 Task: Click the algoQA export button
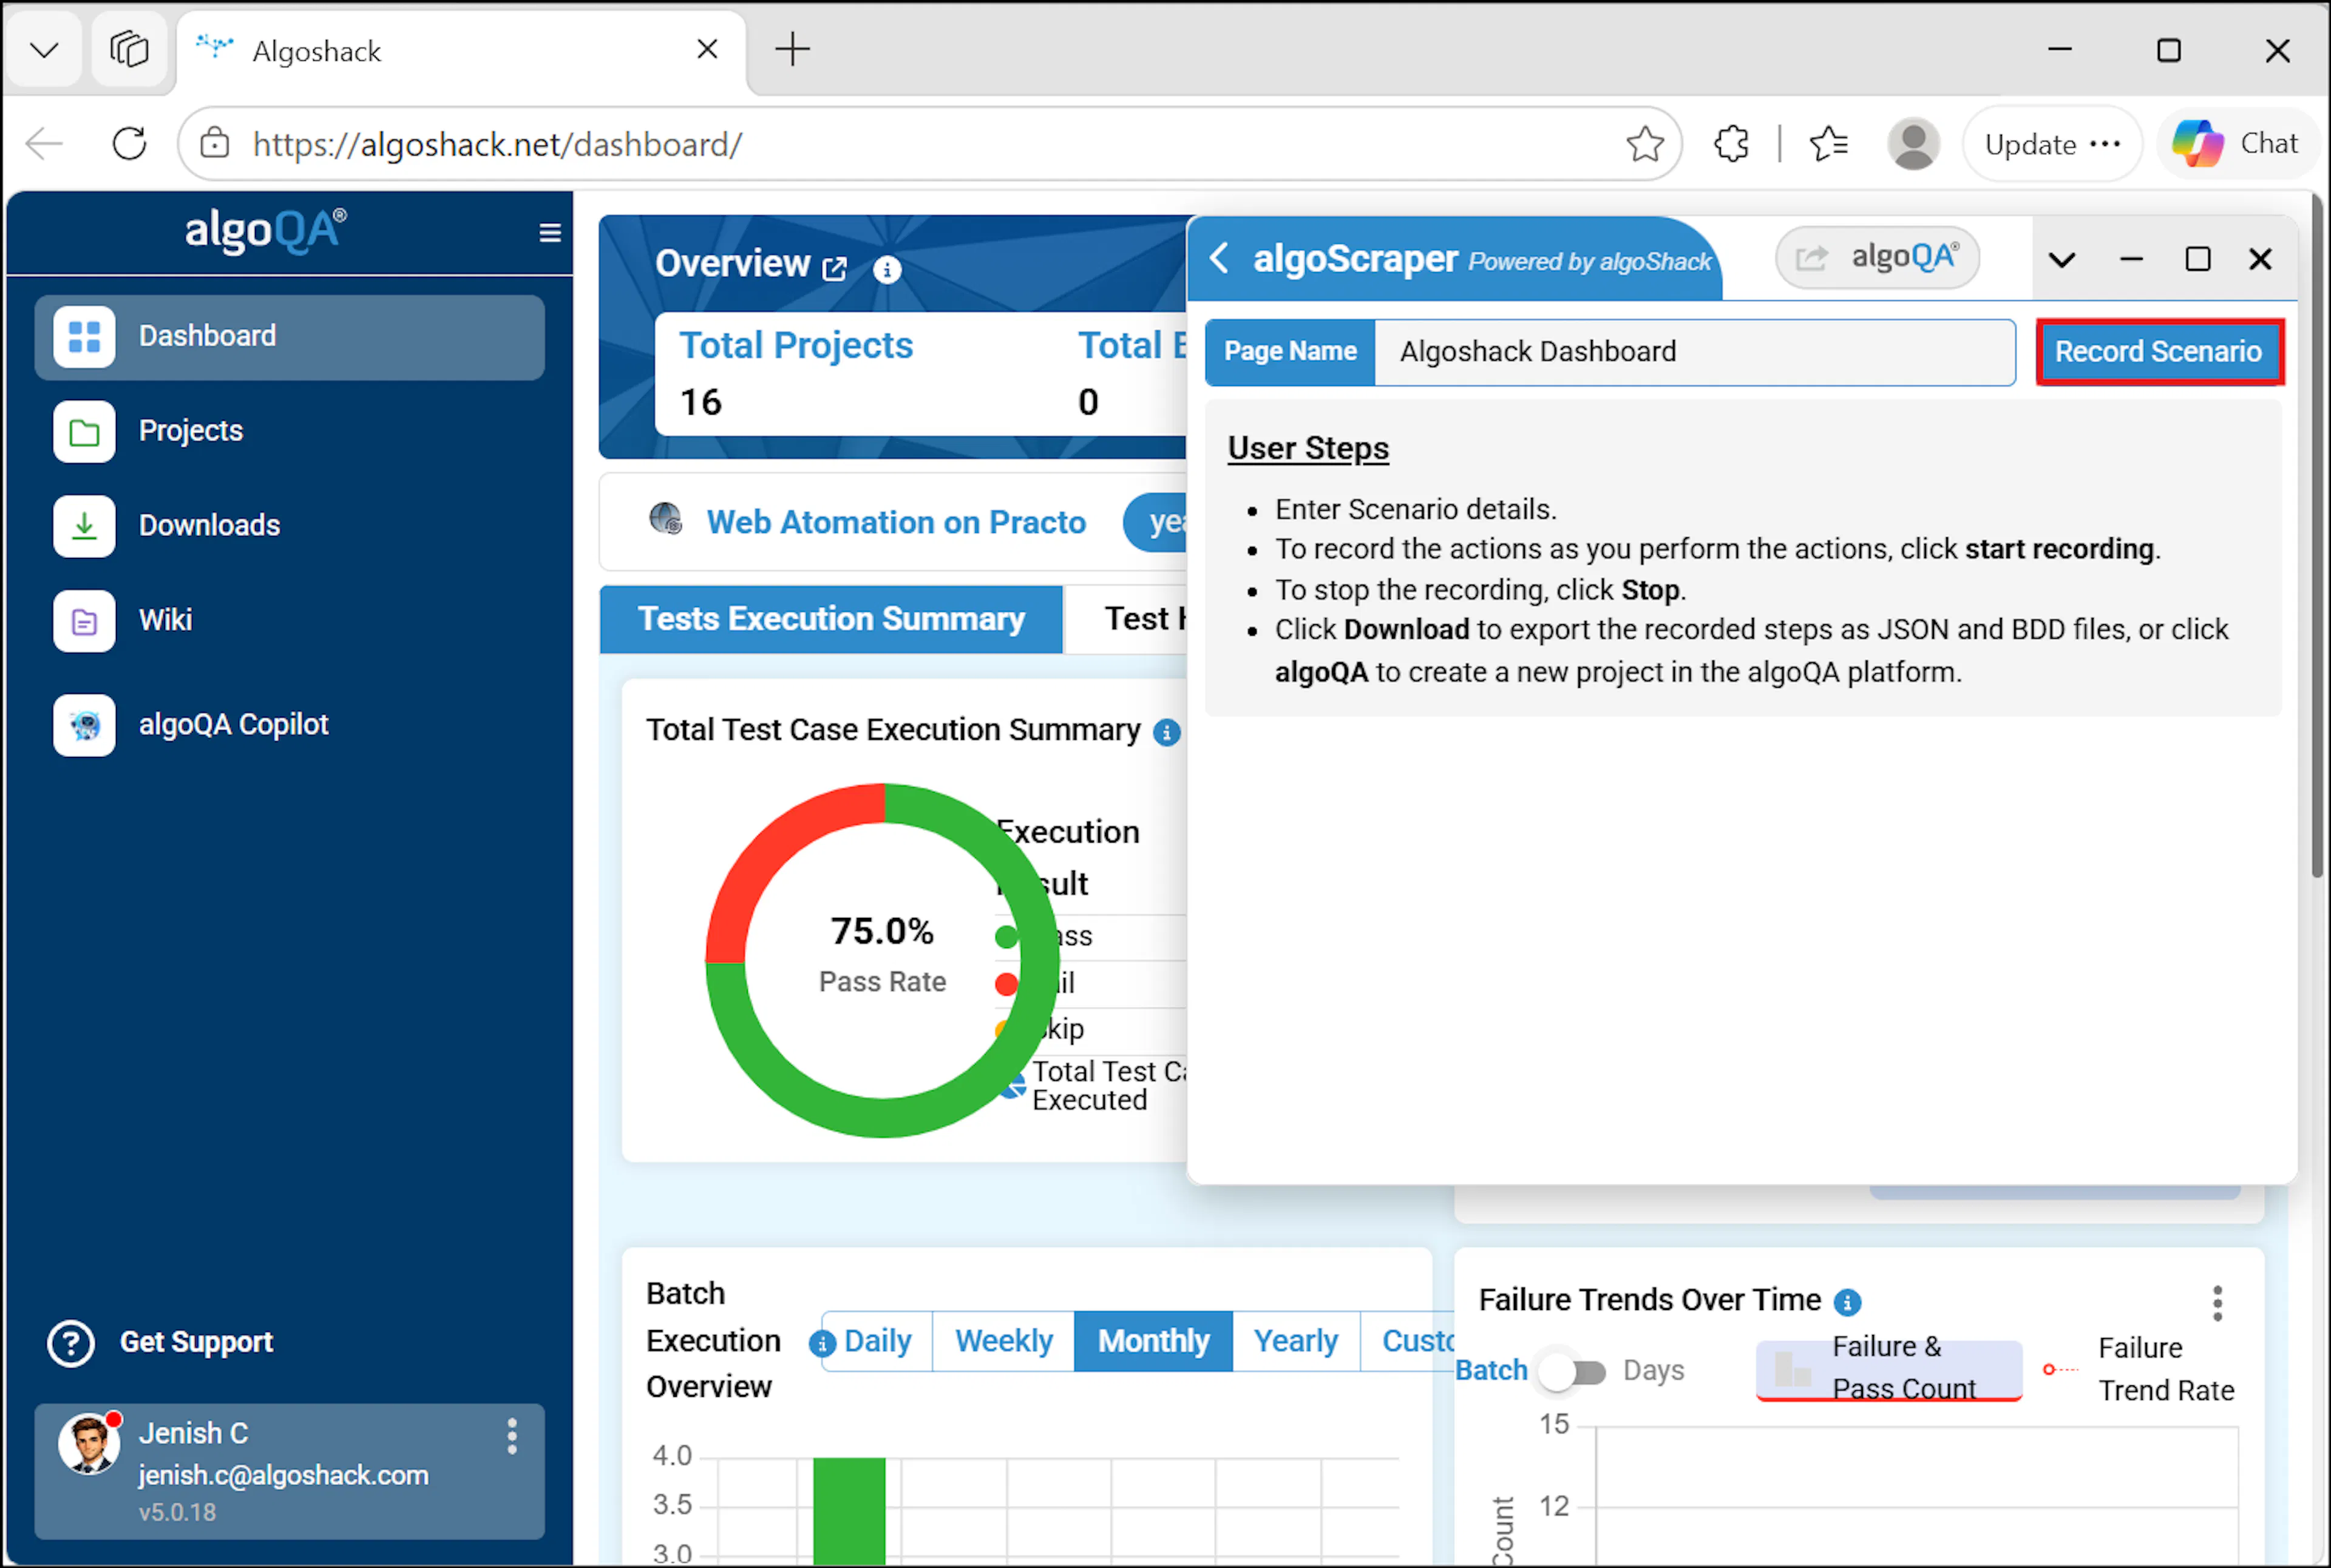click(x=1877, y=258)
